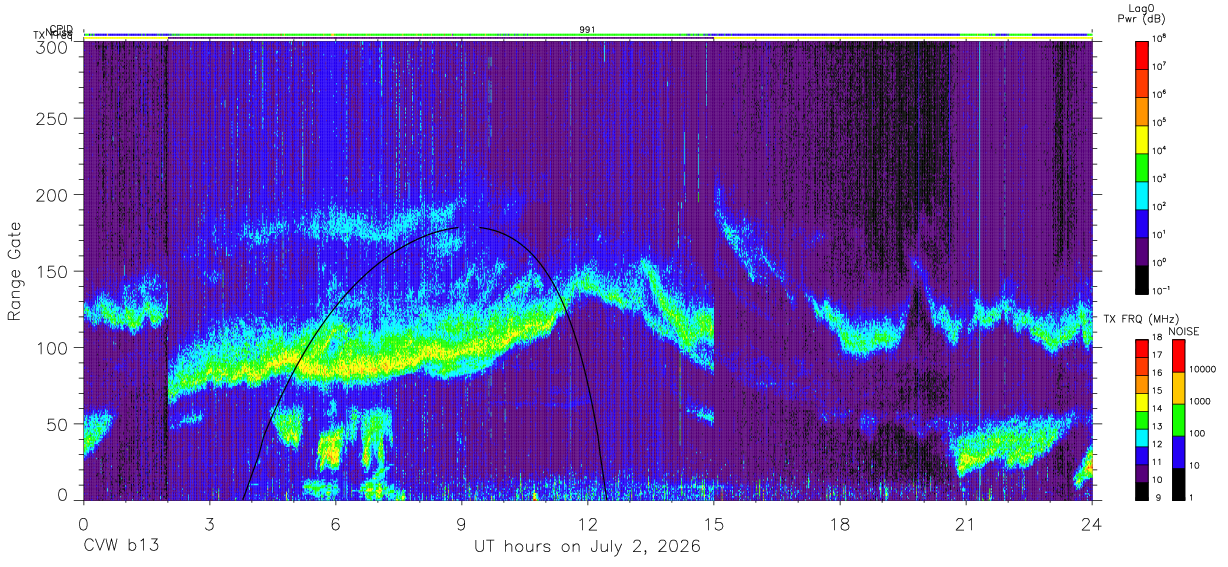Click the cyan 12-13 MHz TX FRQ swatch
Image resolution: width=1228 pixels, height=567 pixels.
click(1142, 437)
